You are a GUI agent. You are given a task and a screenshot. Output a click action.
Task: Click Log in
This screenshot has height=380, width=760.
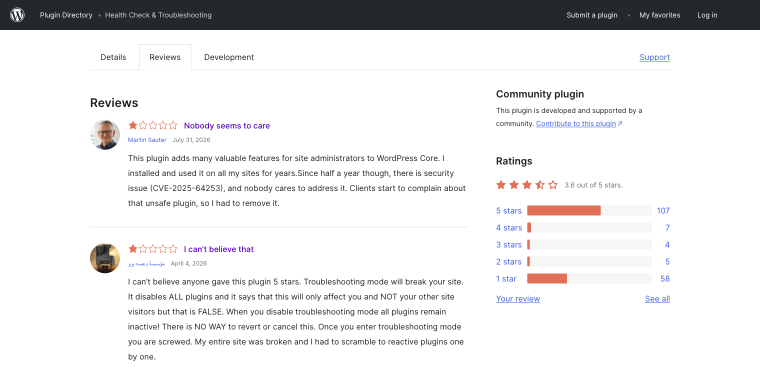pyautogui.click(x=707, y=15)
